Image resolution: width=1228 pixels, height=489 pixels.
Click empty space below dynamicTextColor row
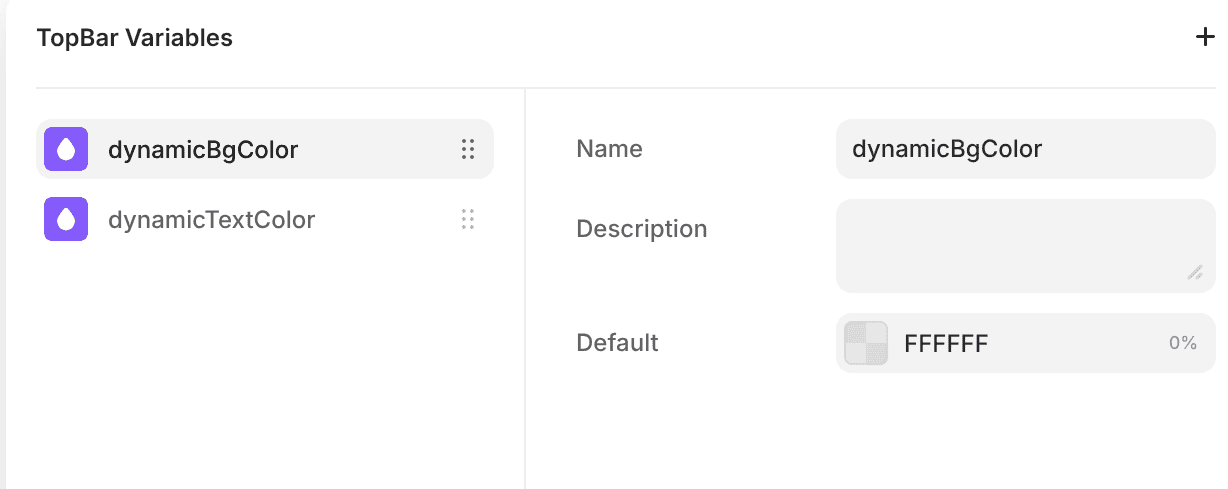tap(265, 360)
